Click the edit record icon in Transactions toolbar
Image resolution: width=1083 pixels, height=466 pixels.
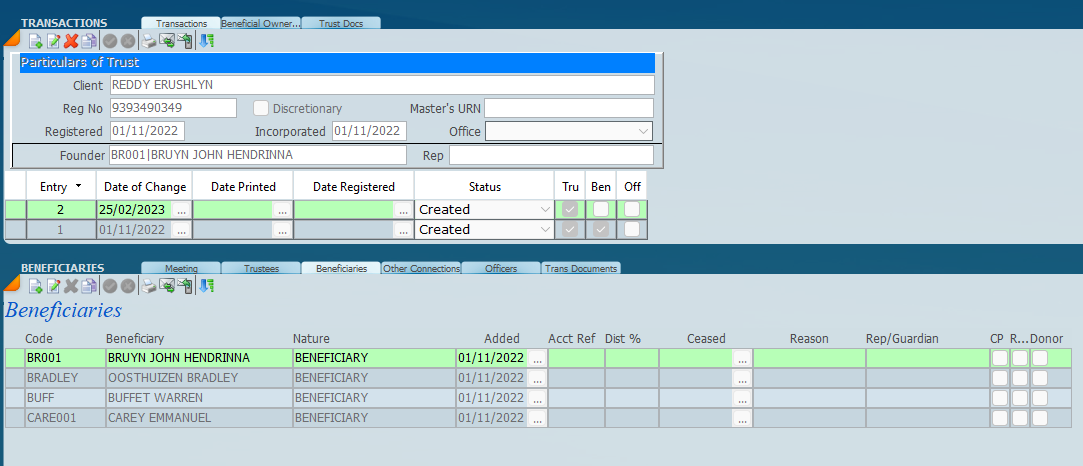[53, 41]
